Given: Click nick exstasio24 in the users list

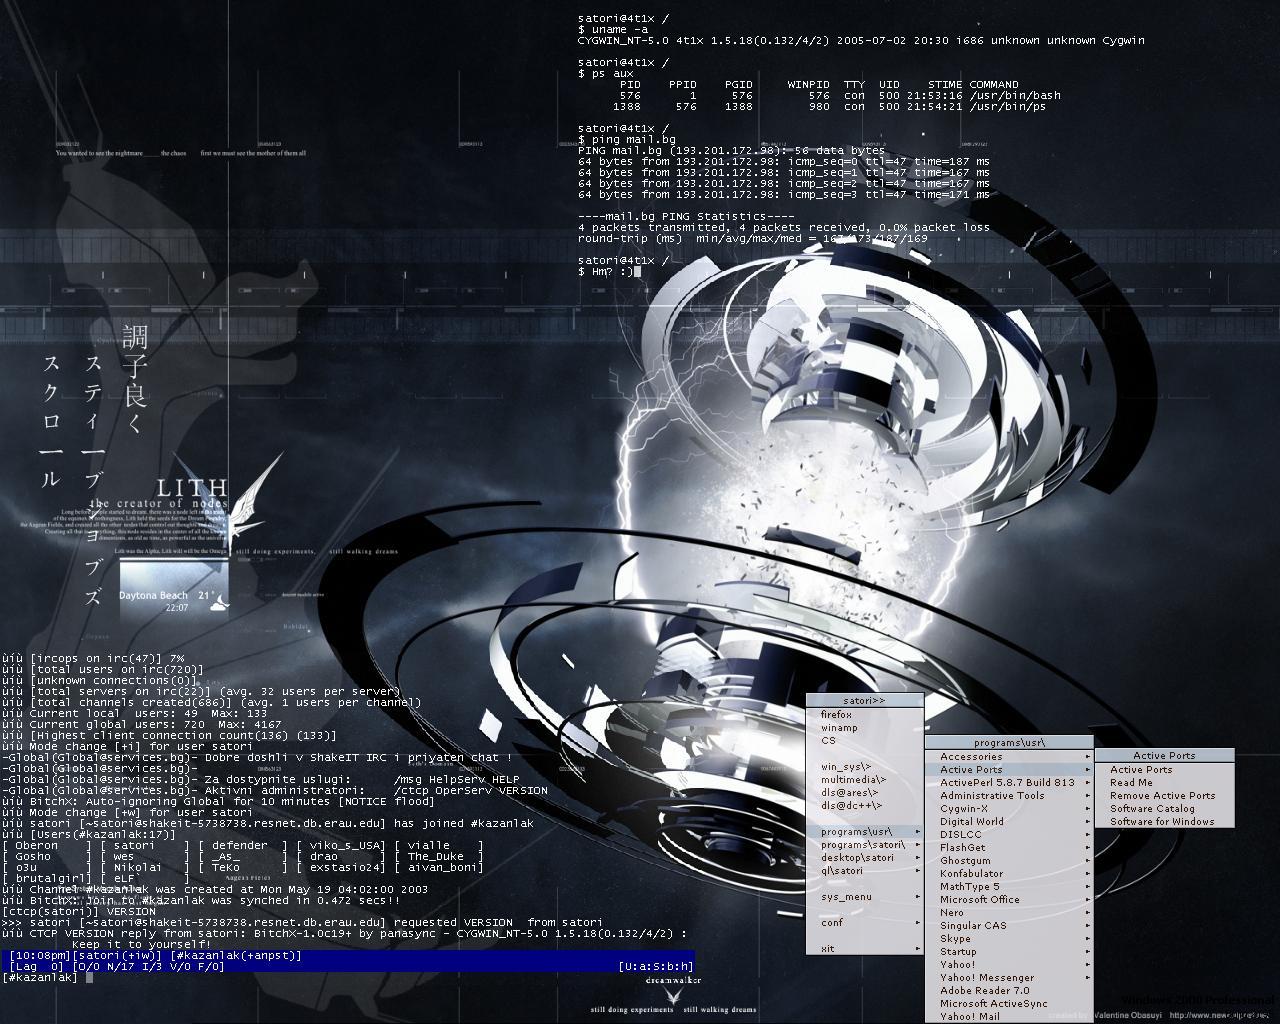Looking at the screenshot, I should pyautogui.click(x=345, y=867).
